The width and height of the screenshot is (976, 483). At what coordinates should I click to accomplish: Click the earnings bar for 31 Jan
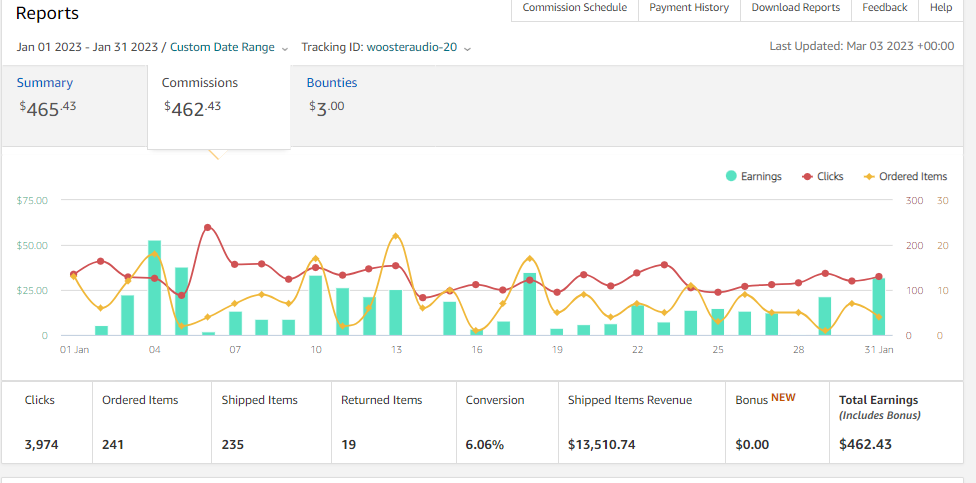tap(879, 307)
